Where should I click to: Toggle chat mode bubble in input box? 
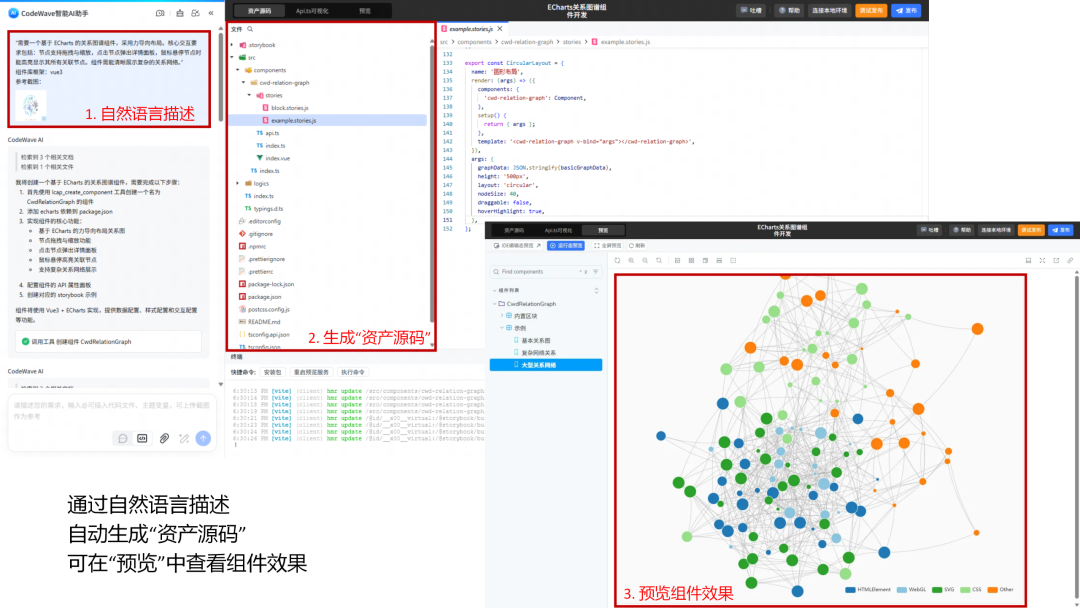(x=123, y=438)
